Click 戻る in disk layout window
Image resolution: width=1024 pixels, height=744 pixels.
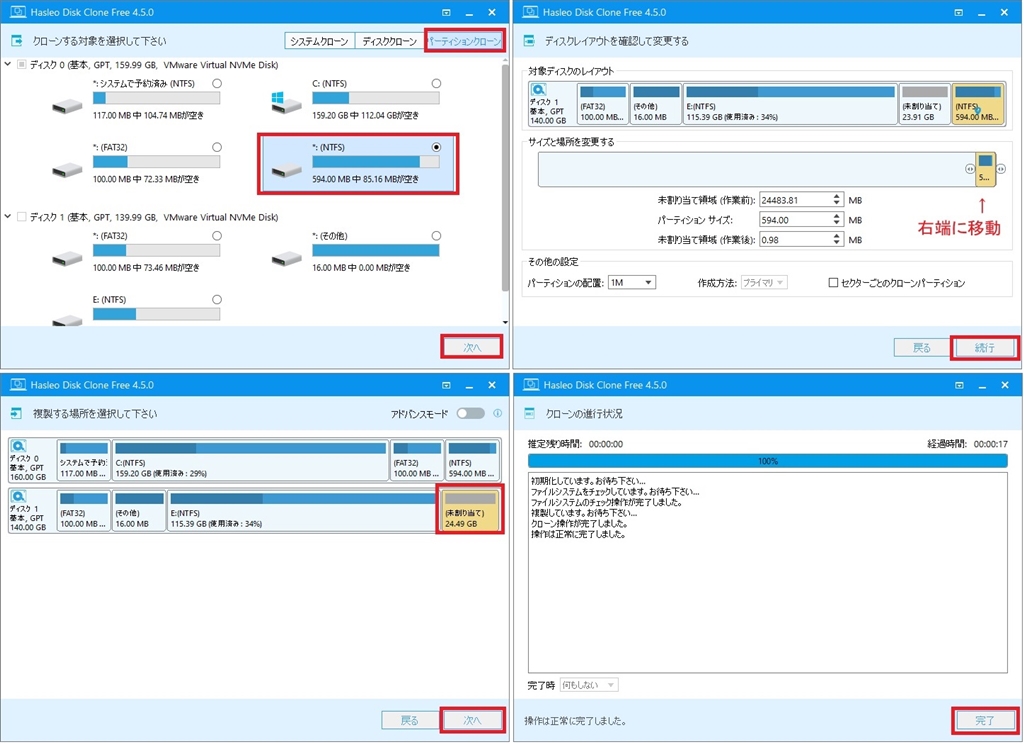[x=921, y=348]
